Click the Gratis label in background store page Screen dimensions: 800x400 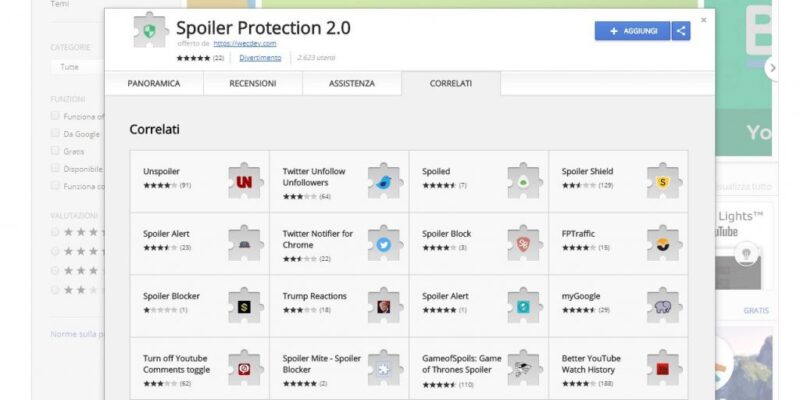coord(756,310)
